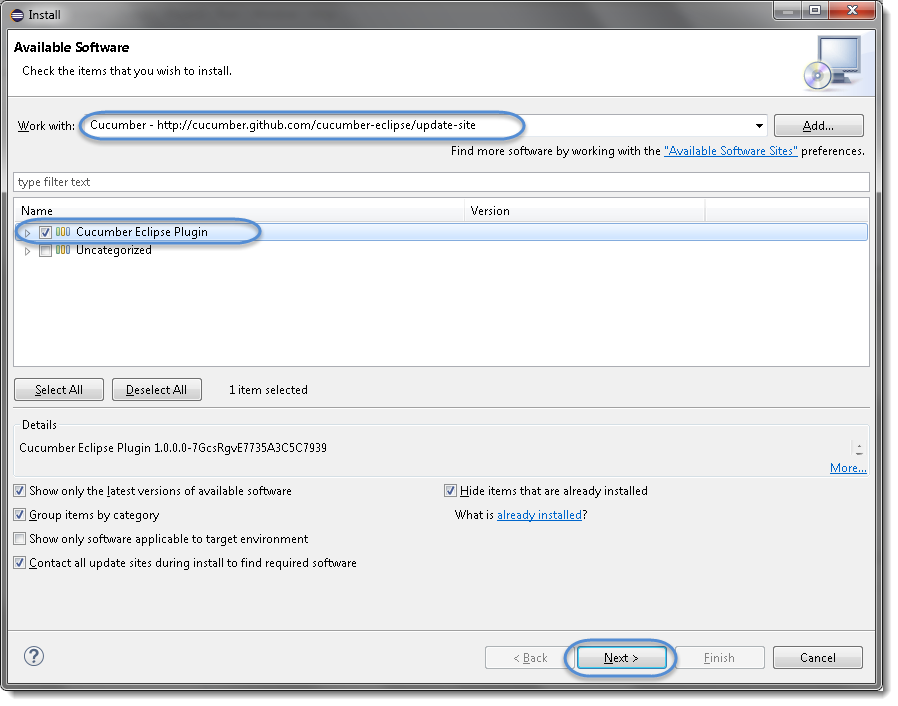
Task: Click the Eclipse icon in the Install title bar
Action: point(17,15)
